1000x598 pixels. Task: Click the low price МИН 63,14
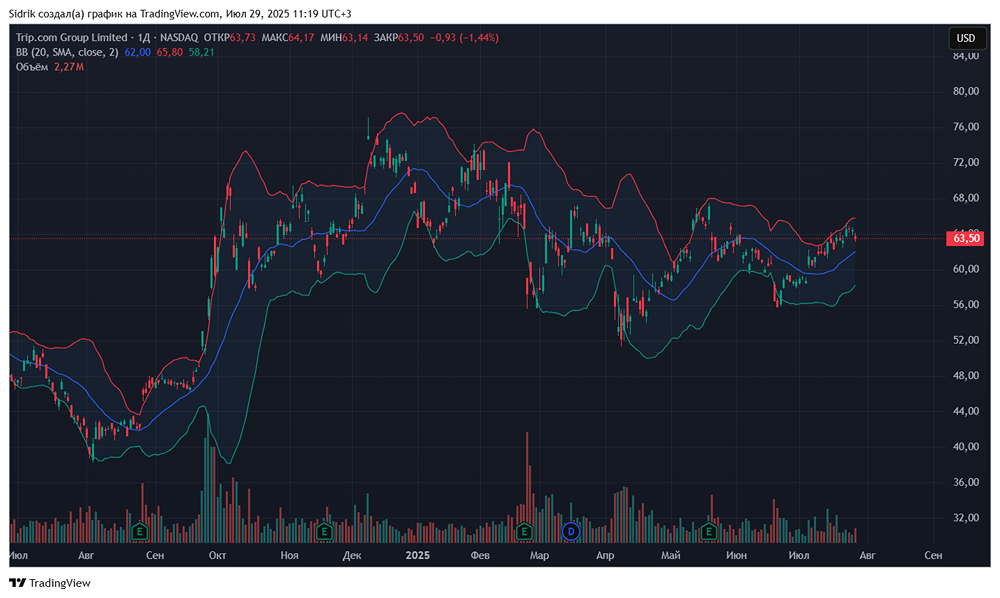pyautogui.click(x=344, y=38)
